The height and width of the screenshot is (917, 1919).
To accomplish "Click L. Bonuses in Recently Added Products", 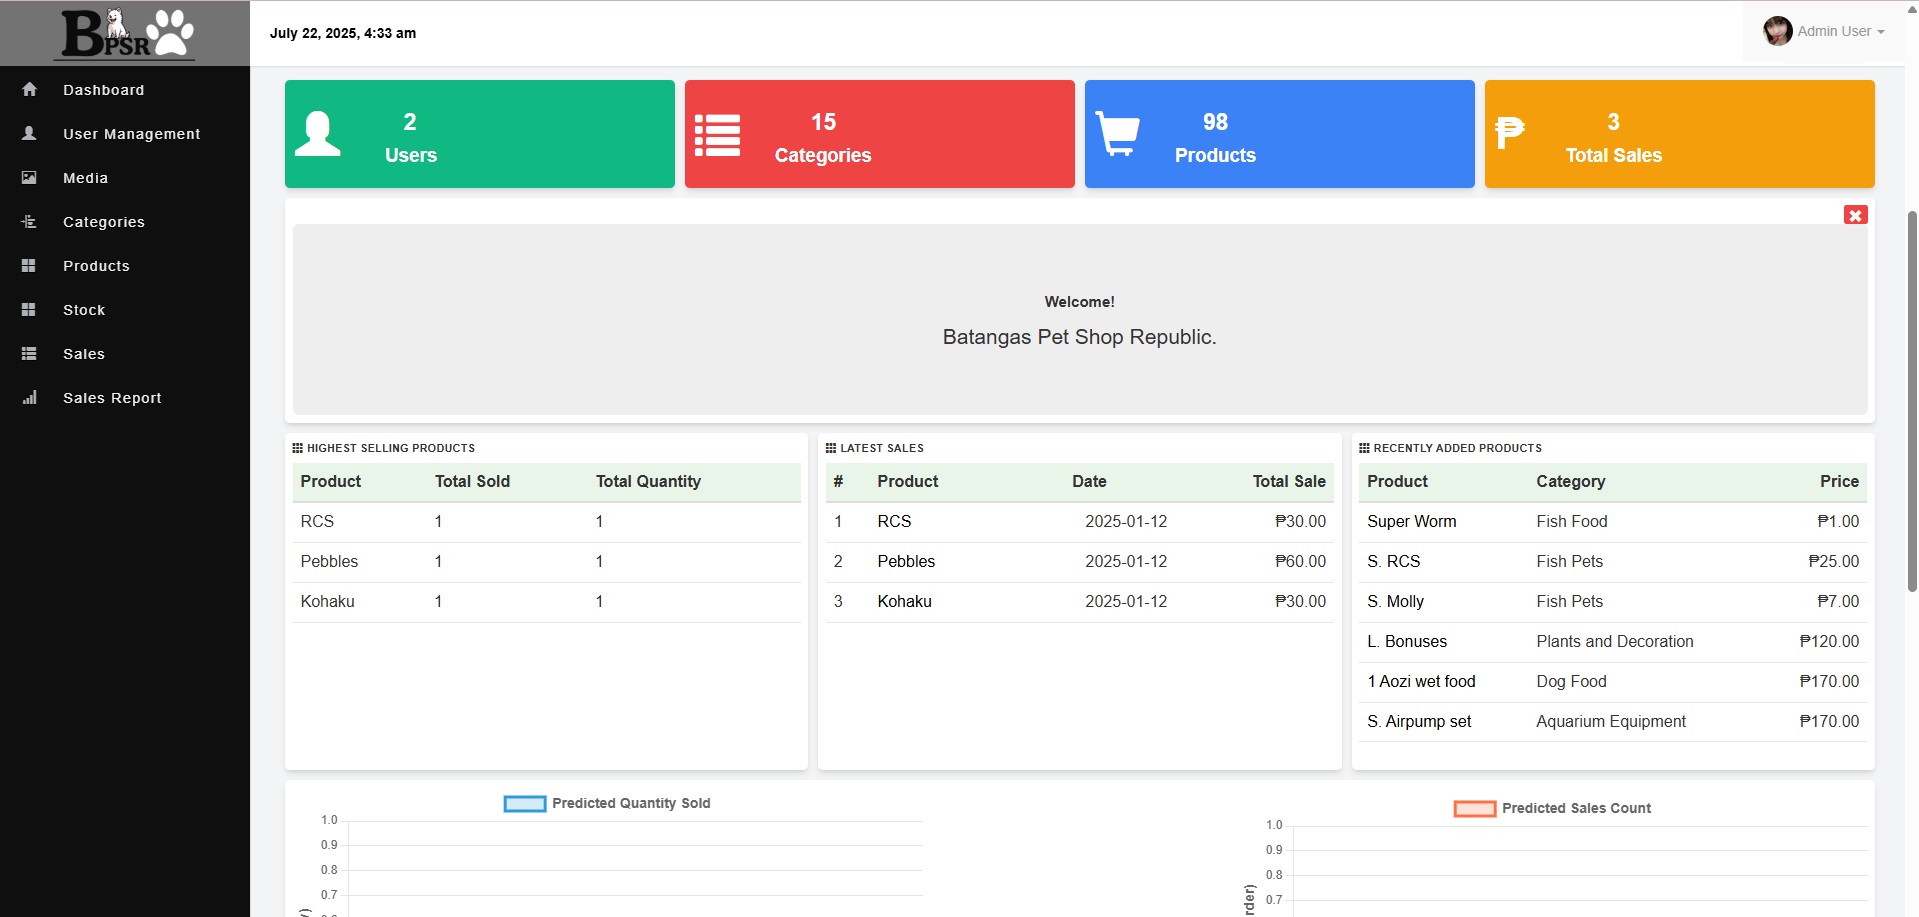I will tap(1407, 641).
